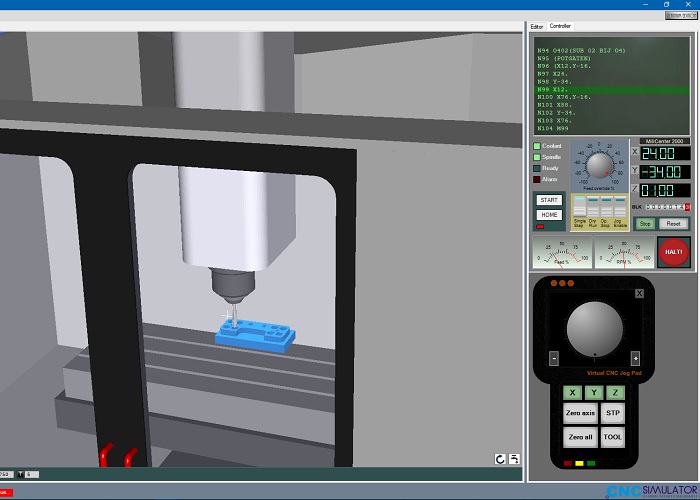Open the Controller tab

[x=560, y=26]
